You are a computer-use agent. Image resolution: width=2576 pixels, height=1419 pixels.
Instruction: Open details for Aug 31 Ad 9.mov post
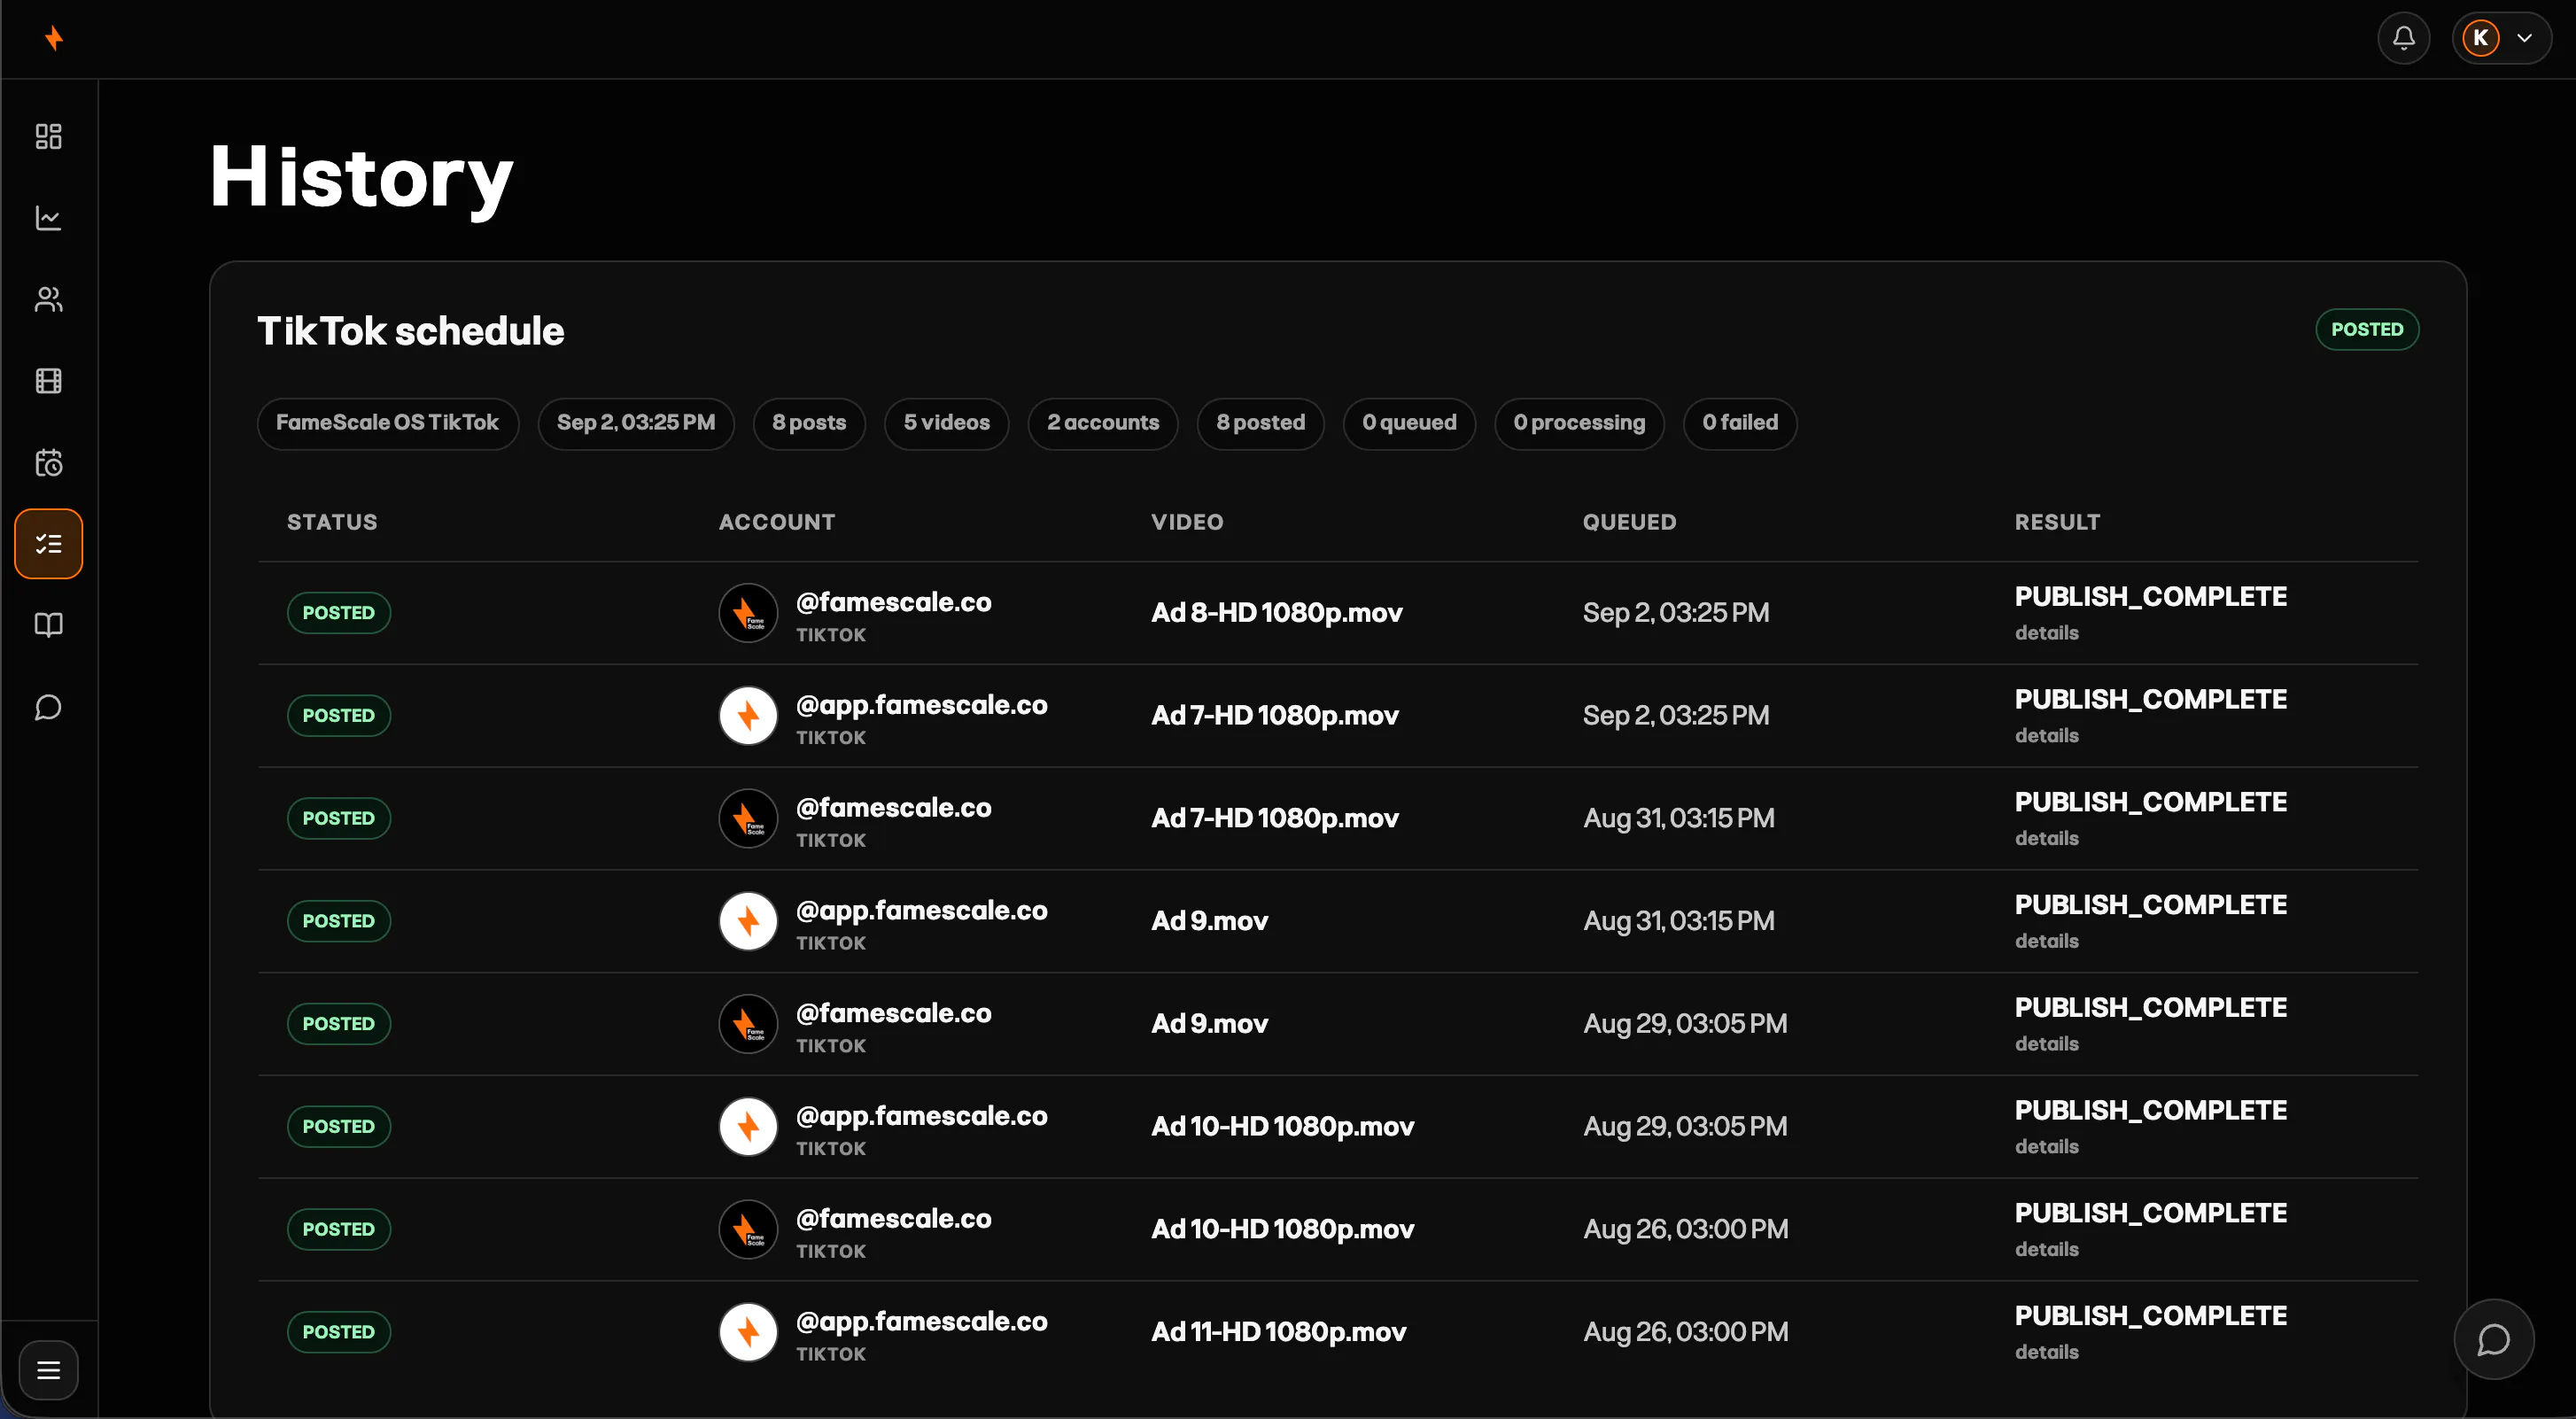[2047, 942]
